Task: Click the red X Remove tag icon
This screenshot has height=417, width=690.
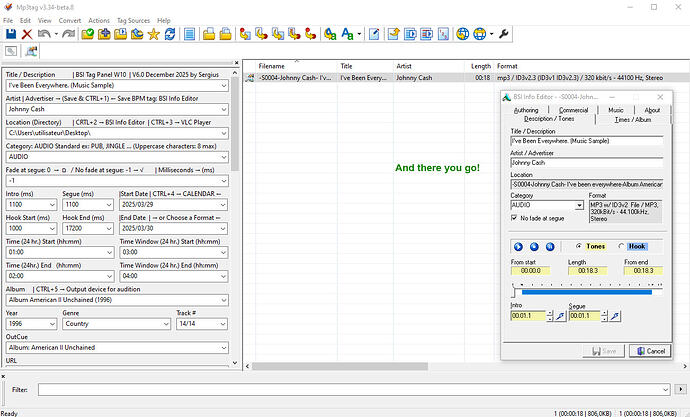Action: 27,34
